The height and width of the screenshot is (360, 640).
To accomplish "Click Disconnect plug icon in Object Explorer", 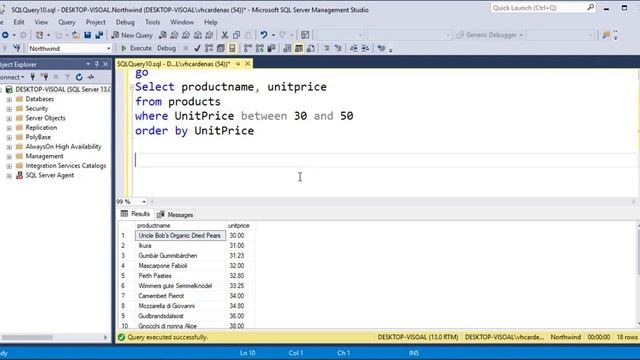I will (x=44, y=77).
